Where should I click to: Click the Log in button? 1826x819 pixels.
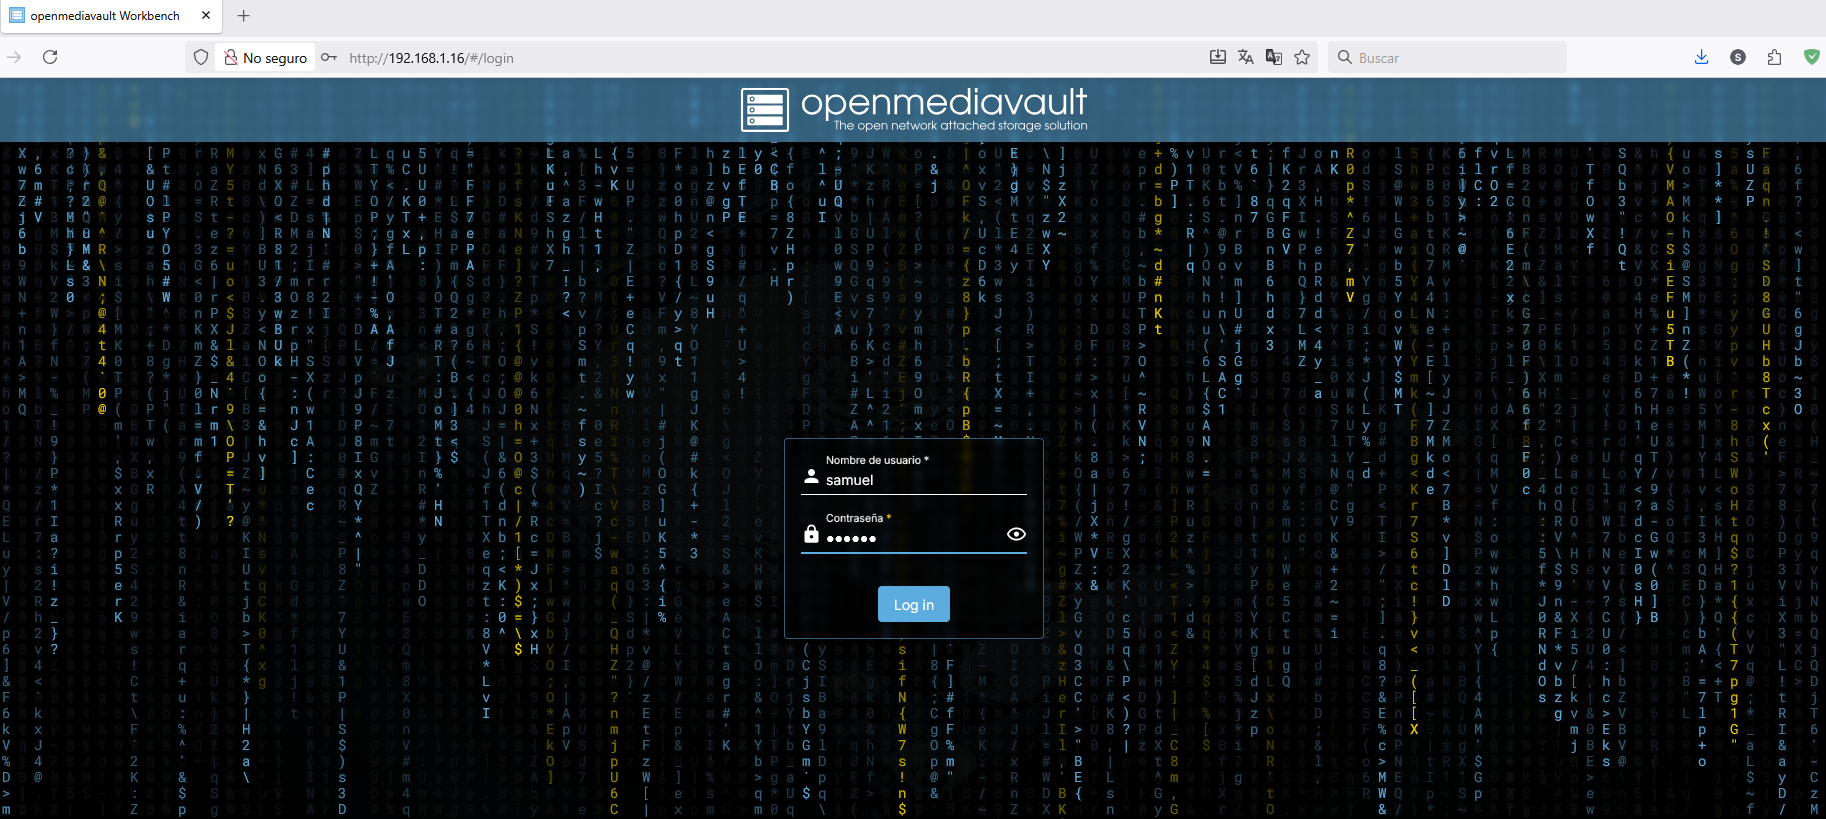(x=913, y=604)
